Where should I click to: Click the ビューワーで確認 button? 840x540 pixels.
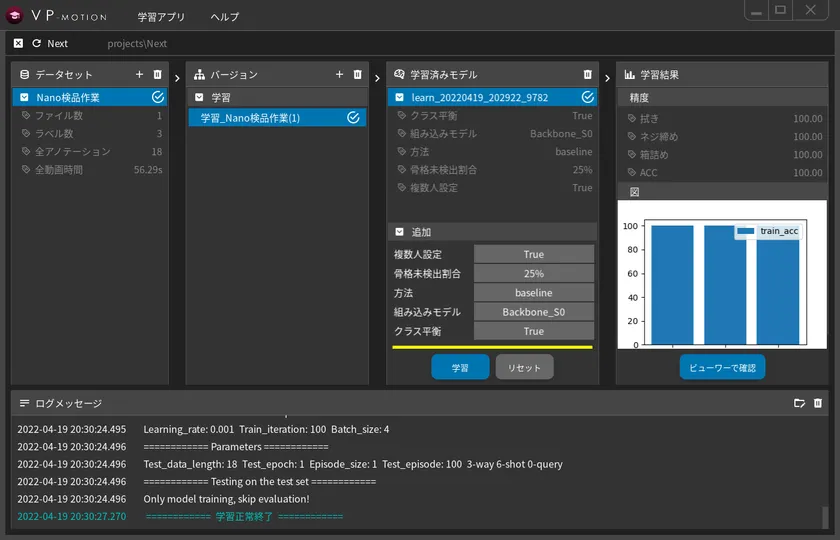point(722,367)
